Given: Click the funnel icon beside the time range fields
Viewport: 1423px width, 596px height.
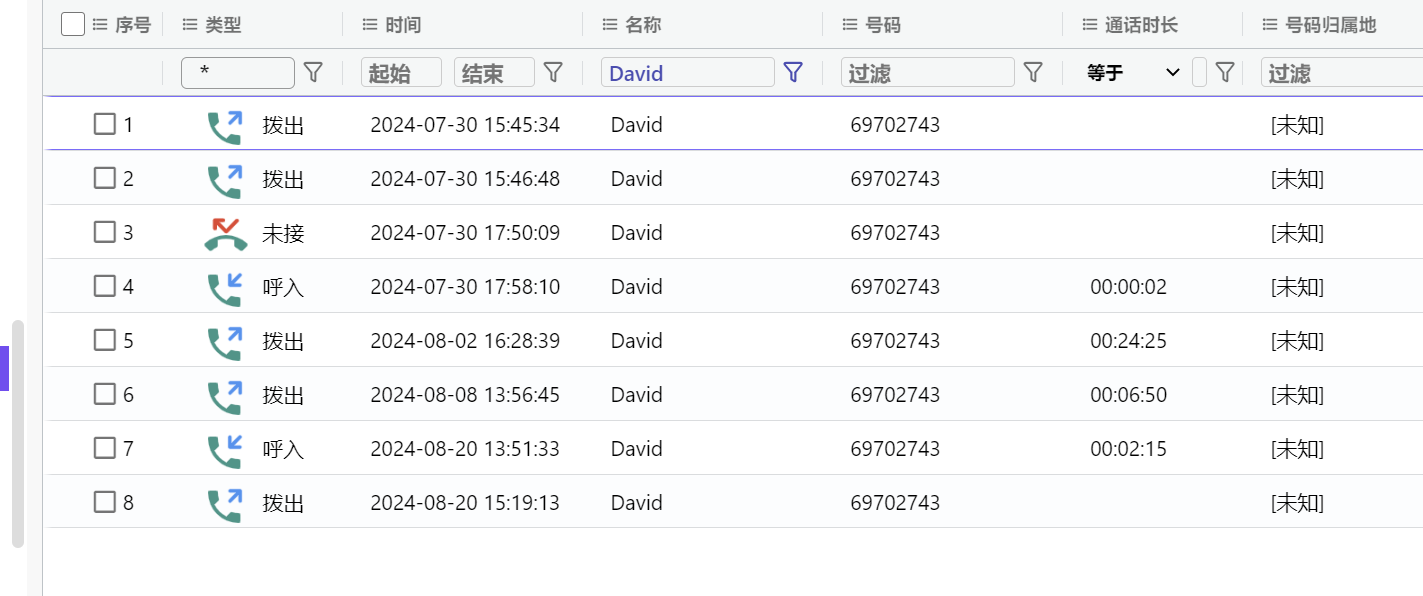Looking at the screenshot, I should pyautogui.click(x=553, y=72).
